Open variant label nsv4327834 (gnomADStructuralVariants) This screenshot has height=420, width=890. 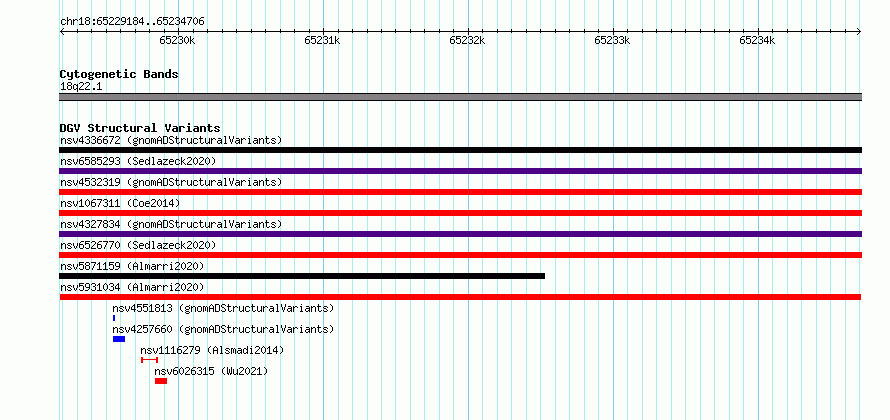171,224
